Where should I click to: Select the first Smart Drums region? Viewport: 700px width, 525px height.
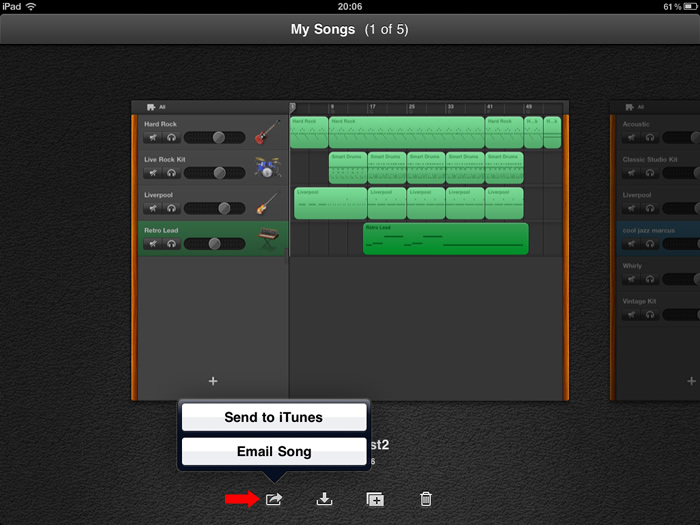coord(348,168)
